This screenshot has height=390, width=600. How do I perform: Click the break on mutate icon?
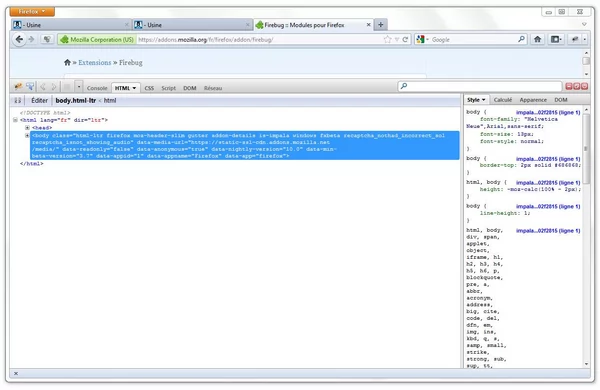pos(18,100)
